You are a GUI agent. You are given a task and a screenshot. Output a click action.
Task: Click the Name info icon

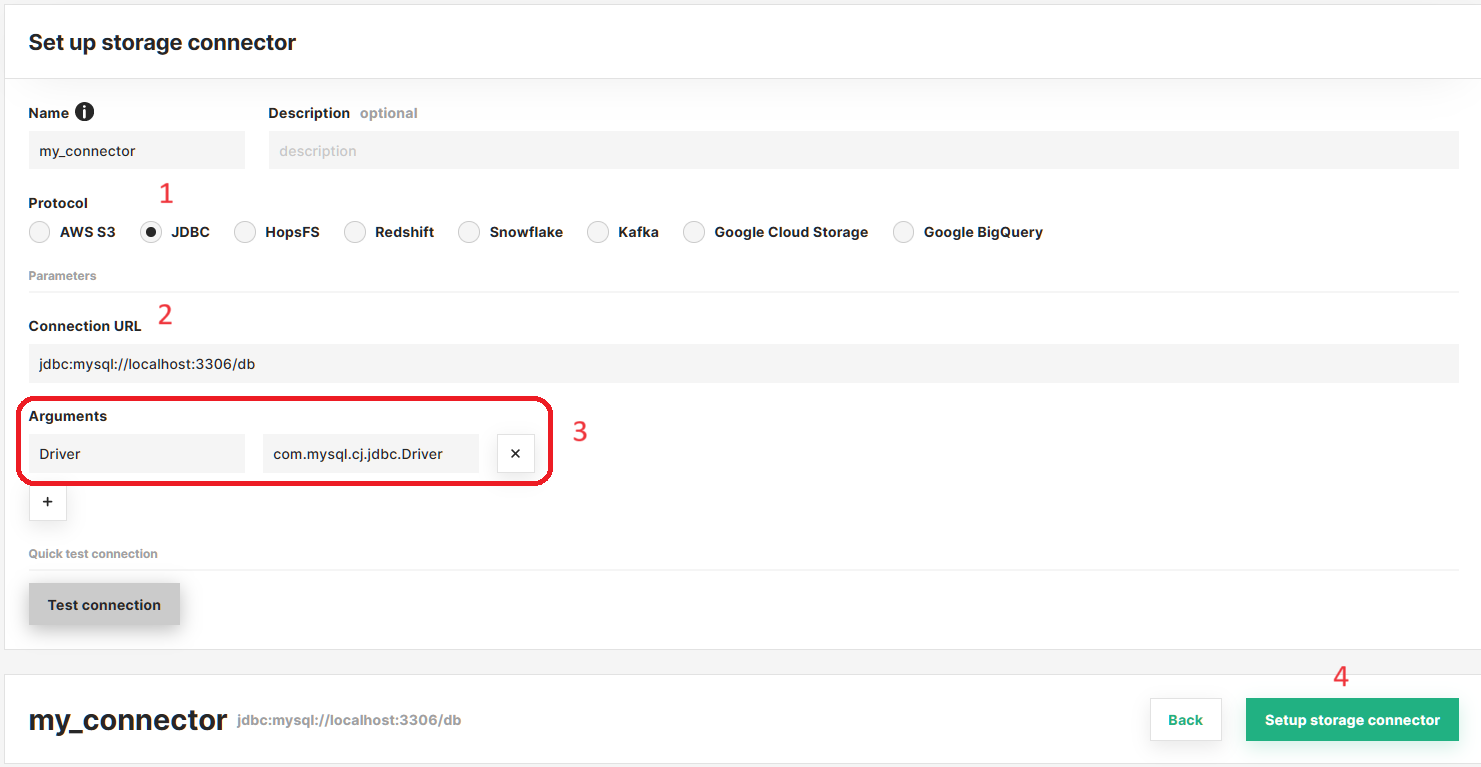(84, 112)
